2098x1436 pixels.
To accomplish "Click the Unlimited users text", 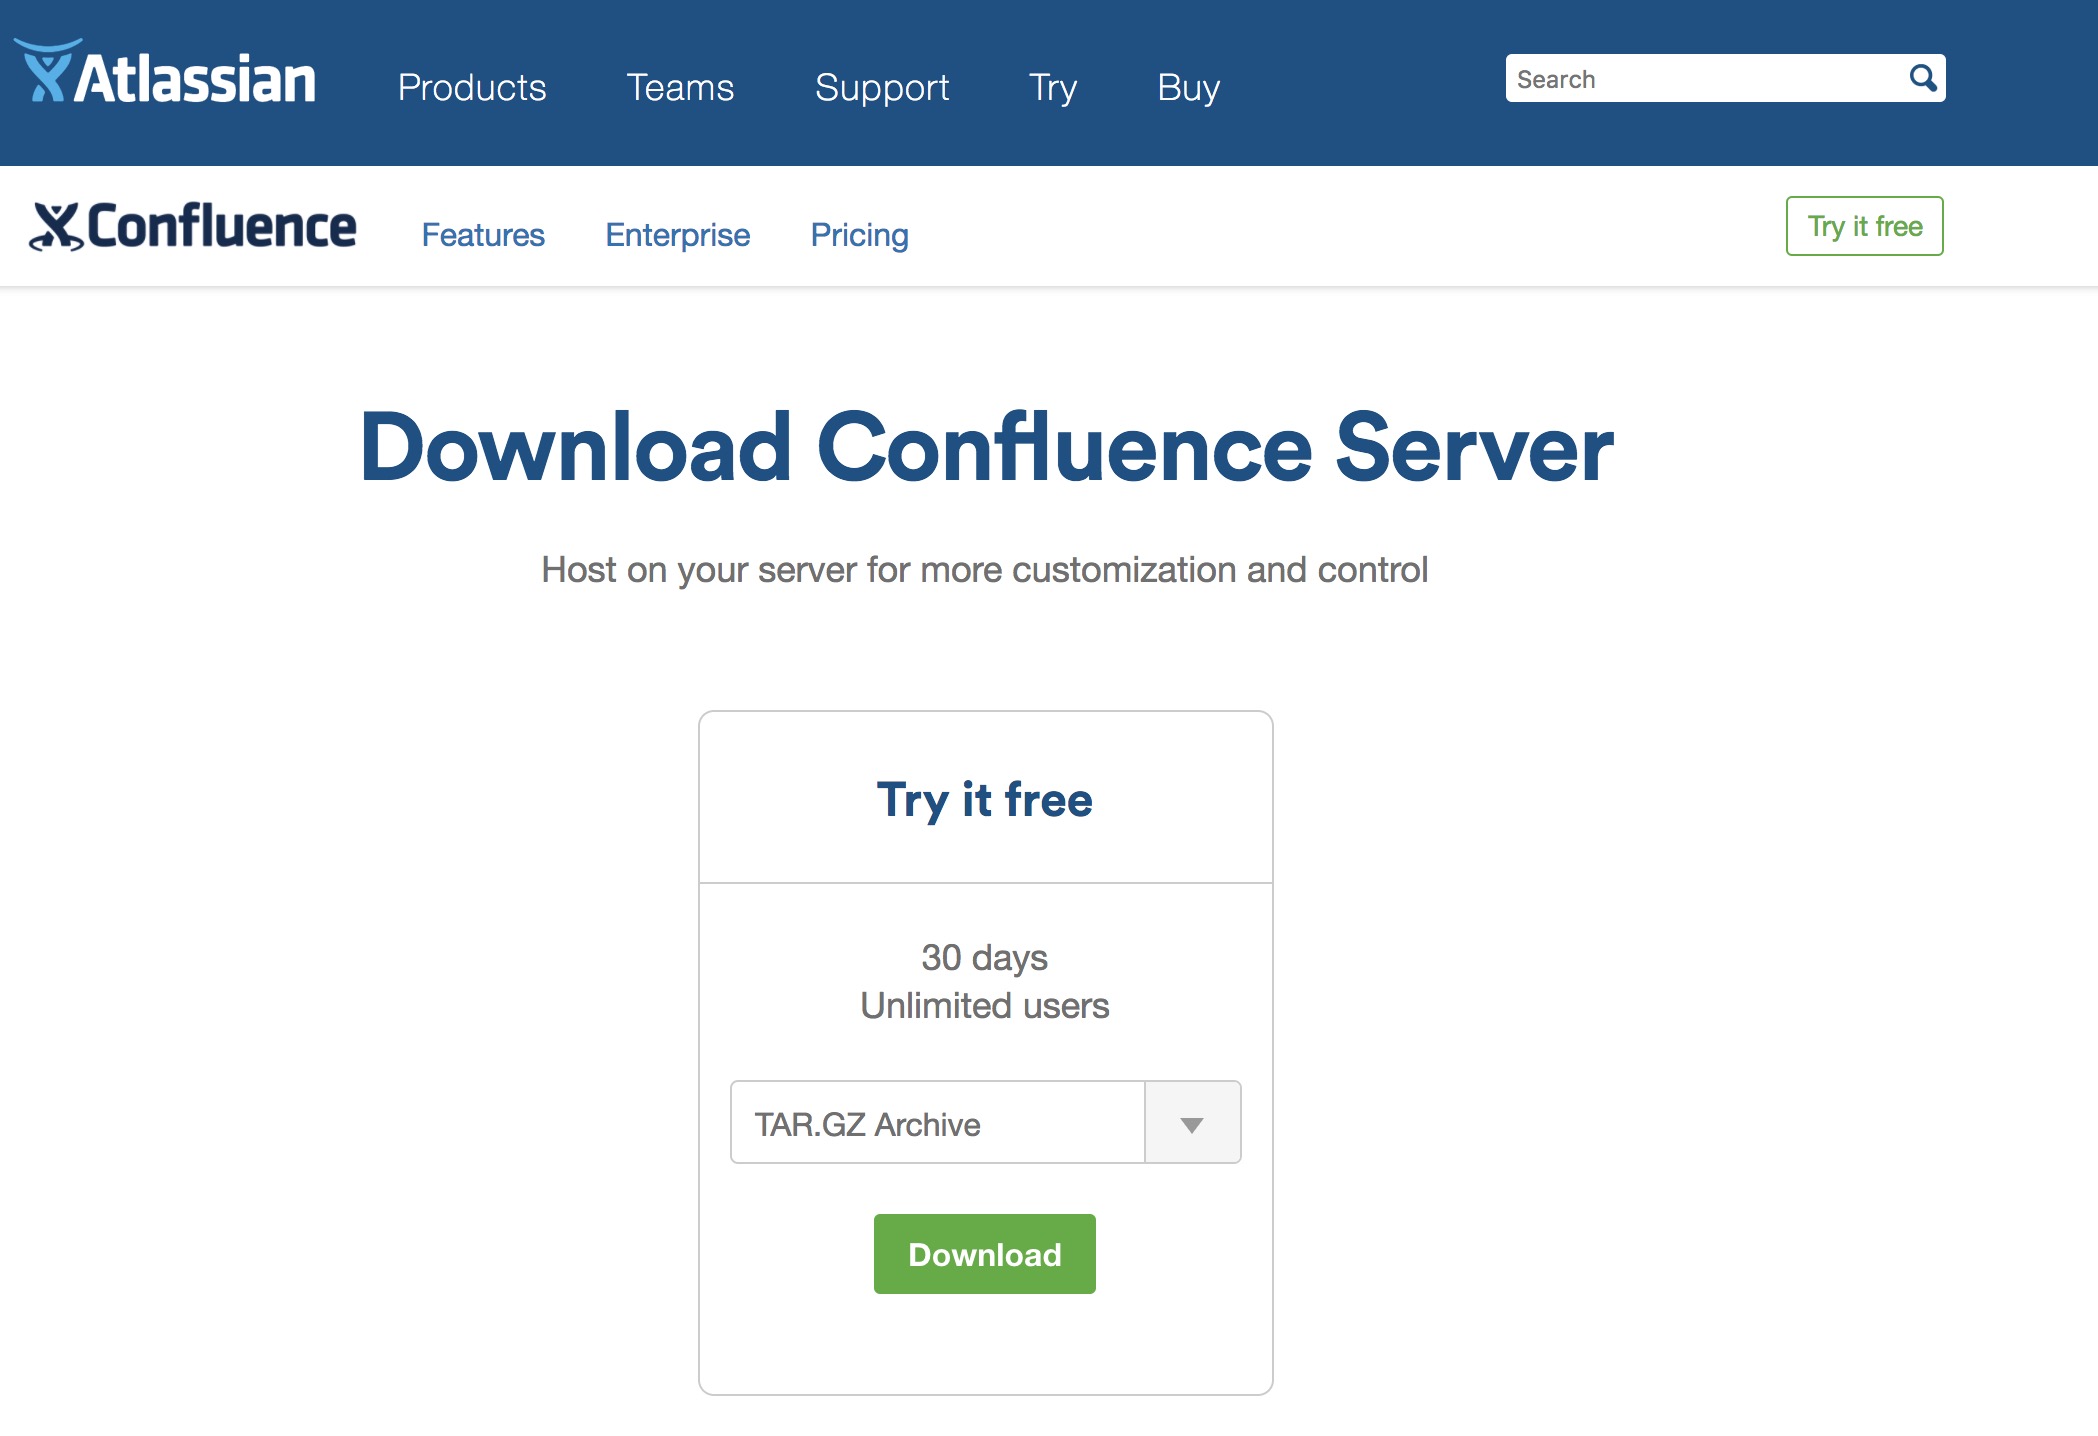I will [984, 1006].
